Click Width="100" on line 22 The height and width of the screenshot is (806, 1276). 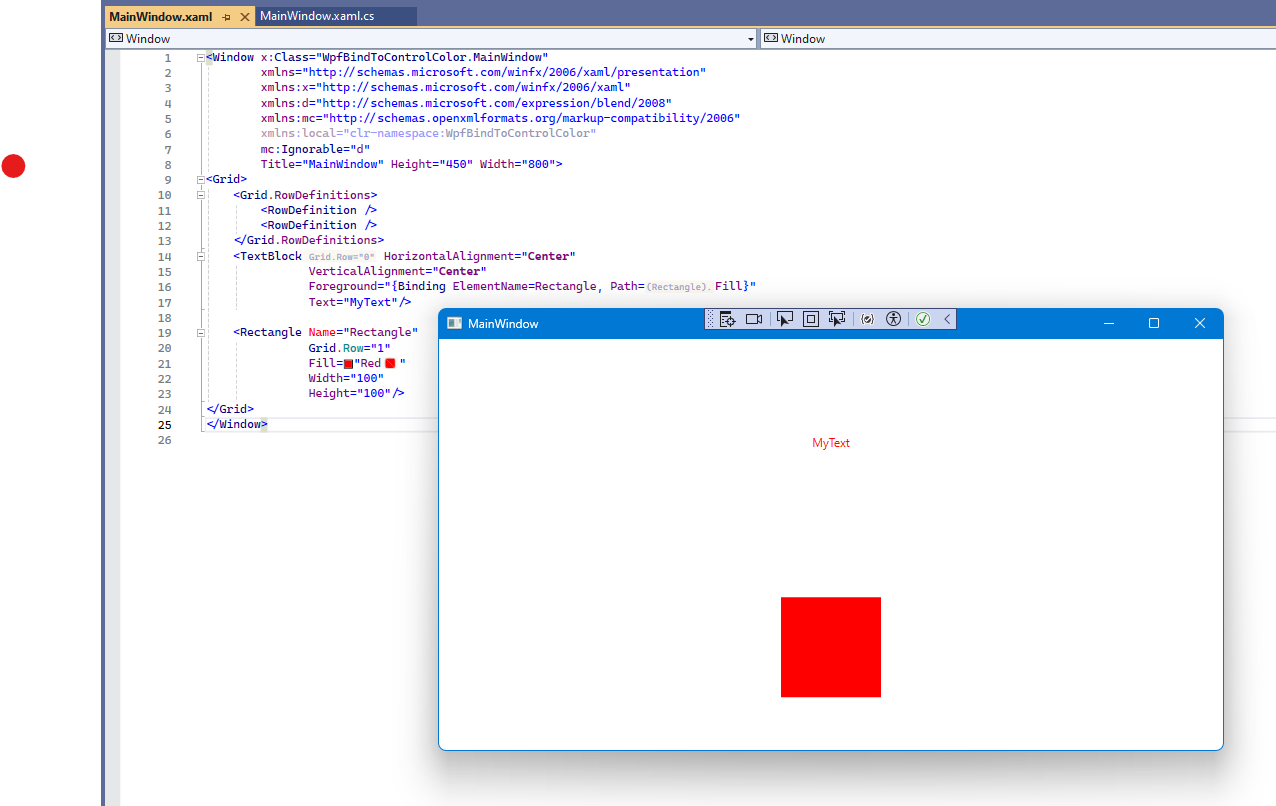(x=346, y=378)
